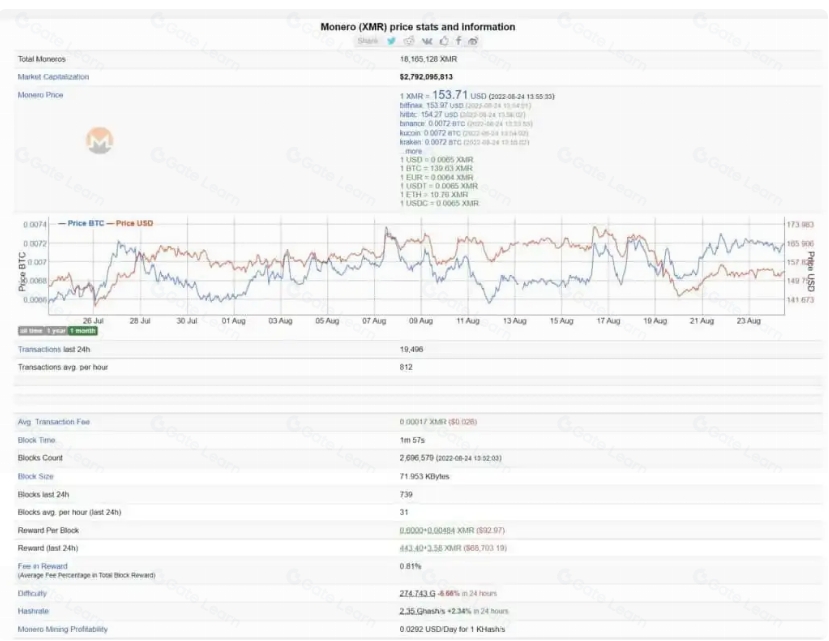Share the page on Facebook
Viewport: 829px width, 641px height.
point(458,41)
